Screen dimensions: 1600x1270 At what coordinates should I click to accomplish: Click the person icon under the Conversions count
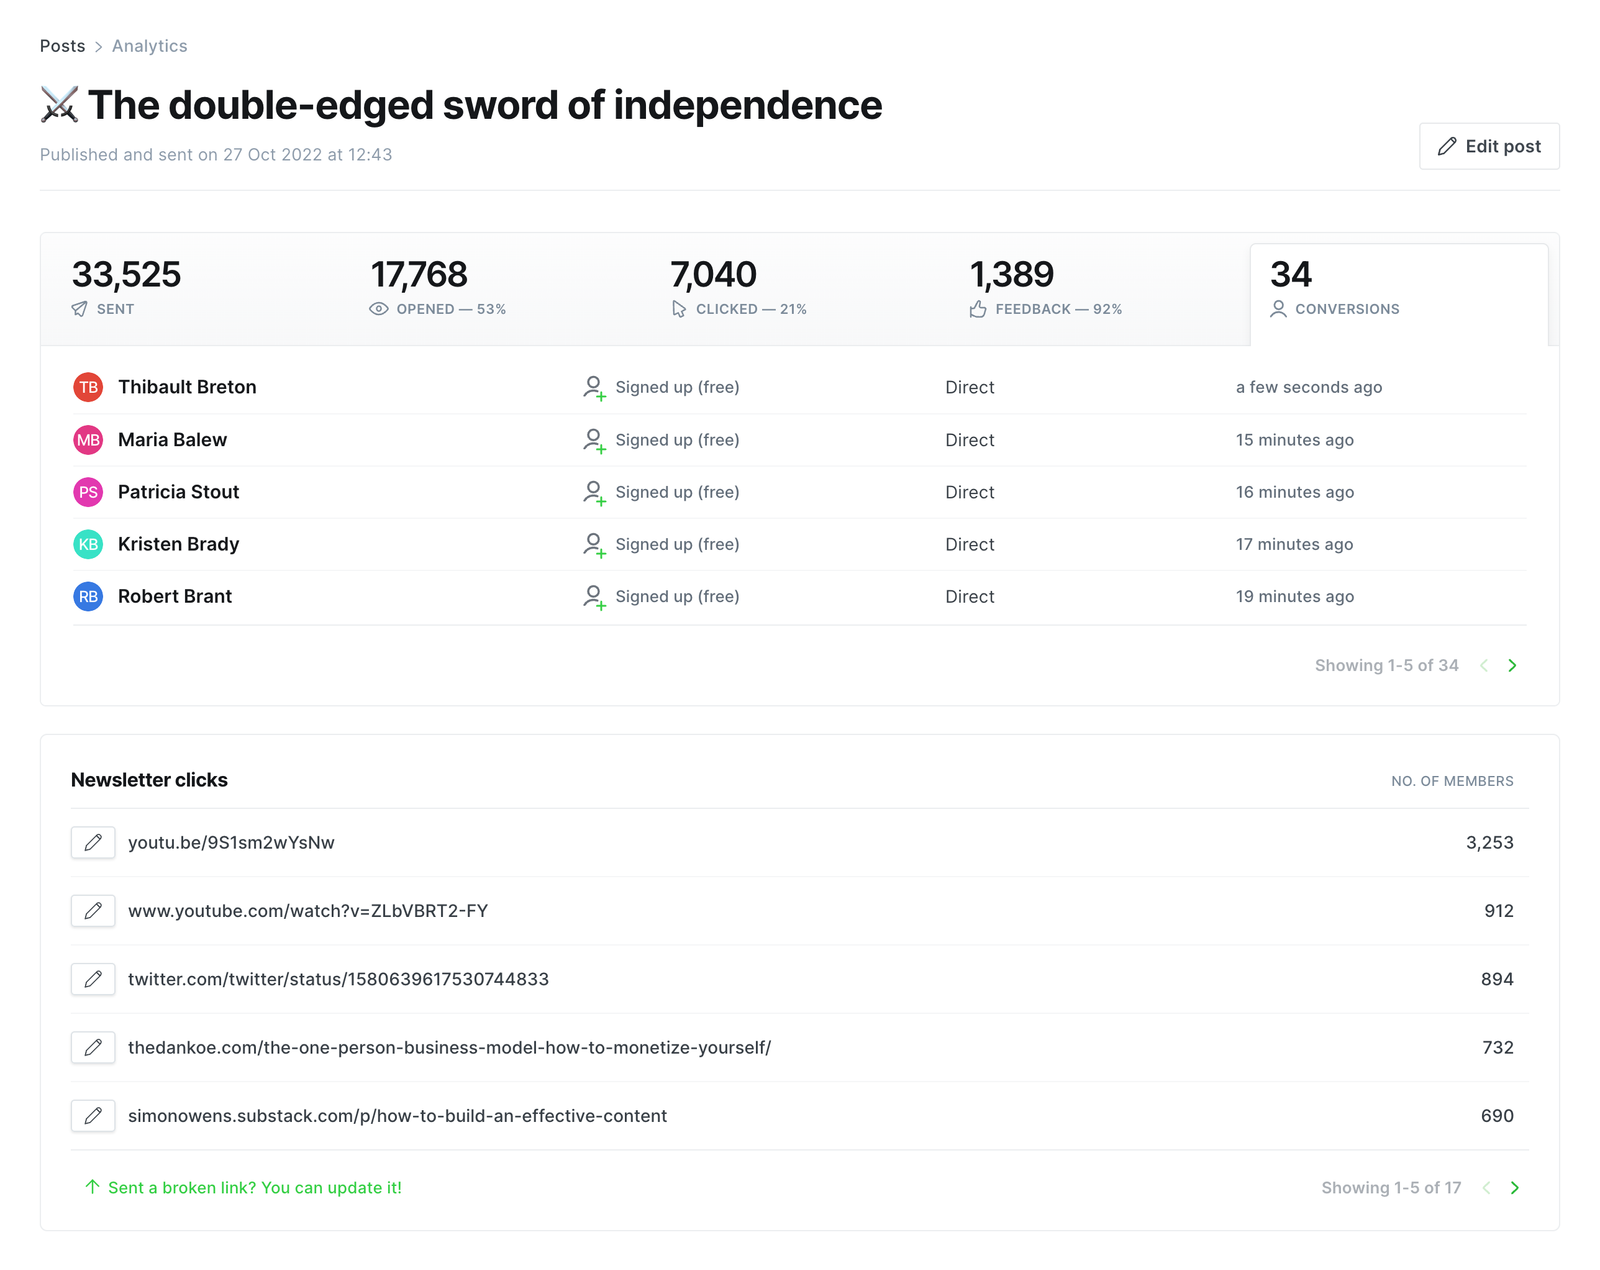[x=1278, y=309]
